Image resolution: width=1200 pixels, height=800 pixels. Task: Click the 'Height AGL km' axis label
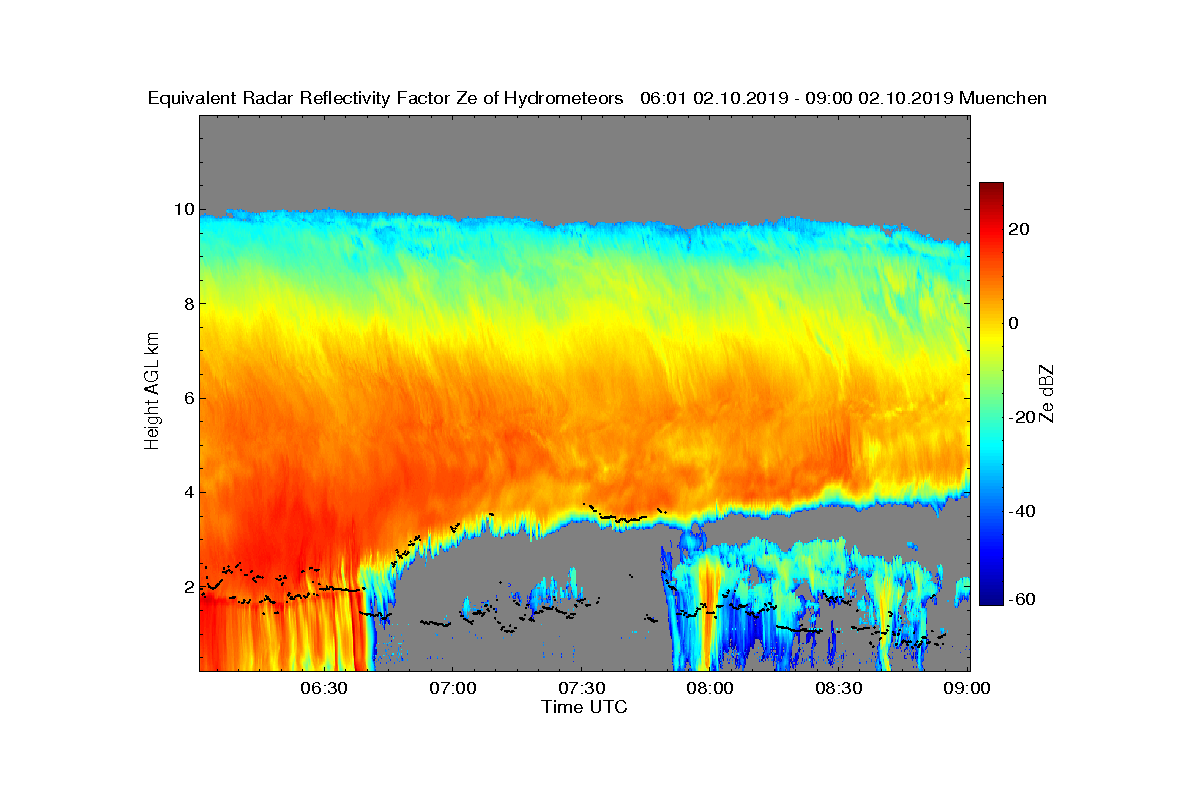[x=152, y=393]
